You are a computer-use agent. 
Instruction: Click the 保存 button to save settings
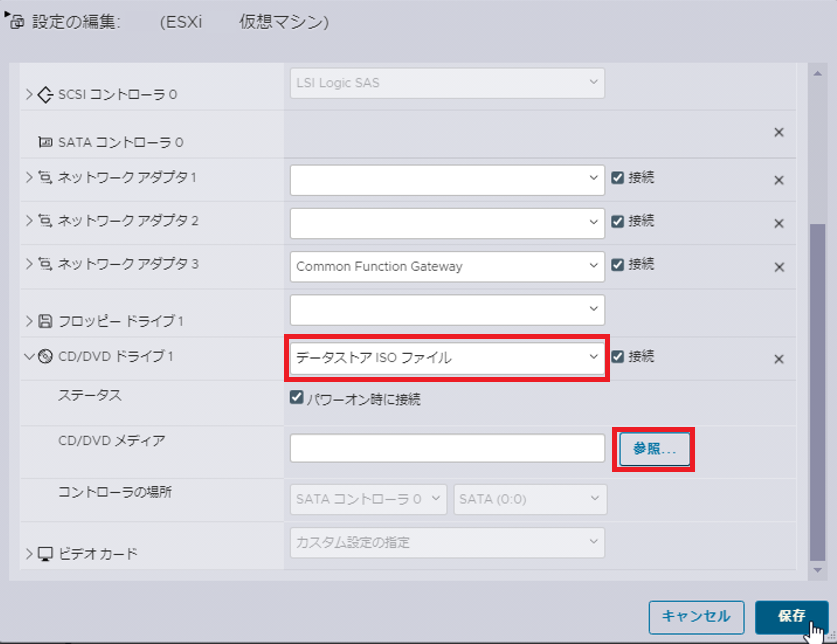pos(791,617)
